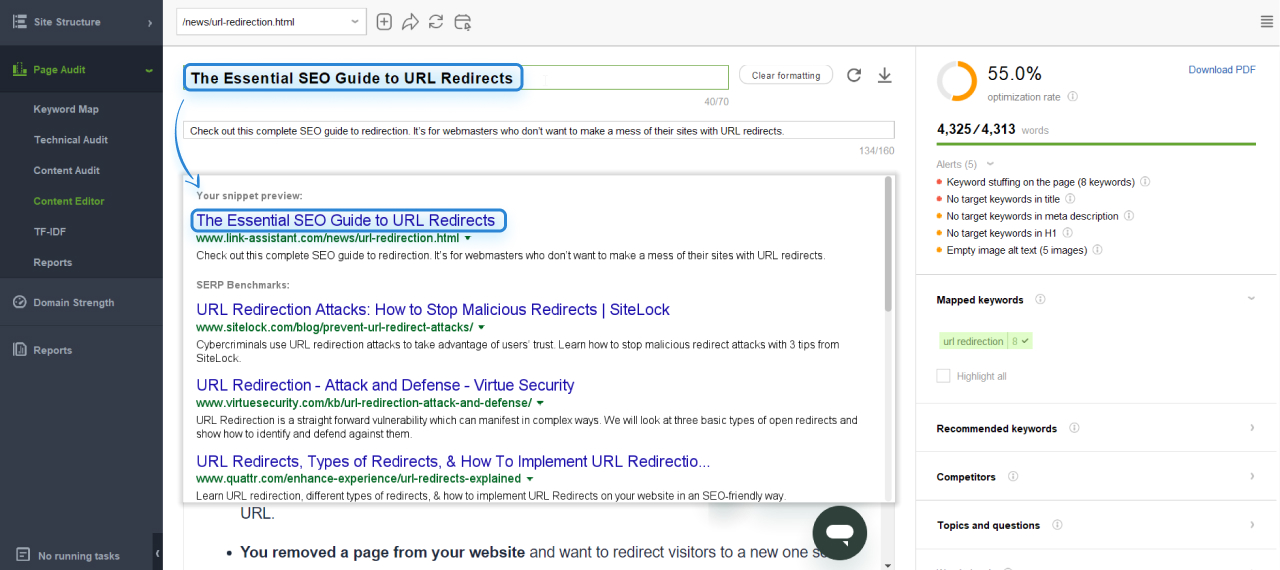This screenshot has width=1280, height=570.
Task: Open the hamburger menu at top right
Action: tap(1267, 22)
